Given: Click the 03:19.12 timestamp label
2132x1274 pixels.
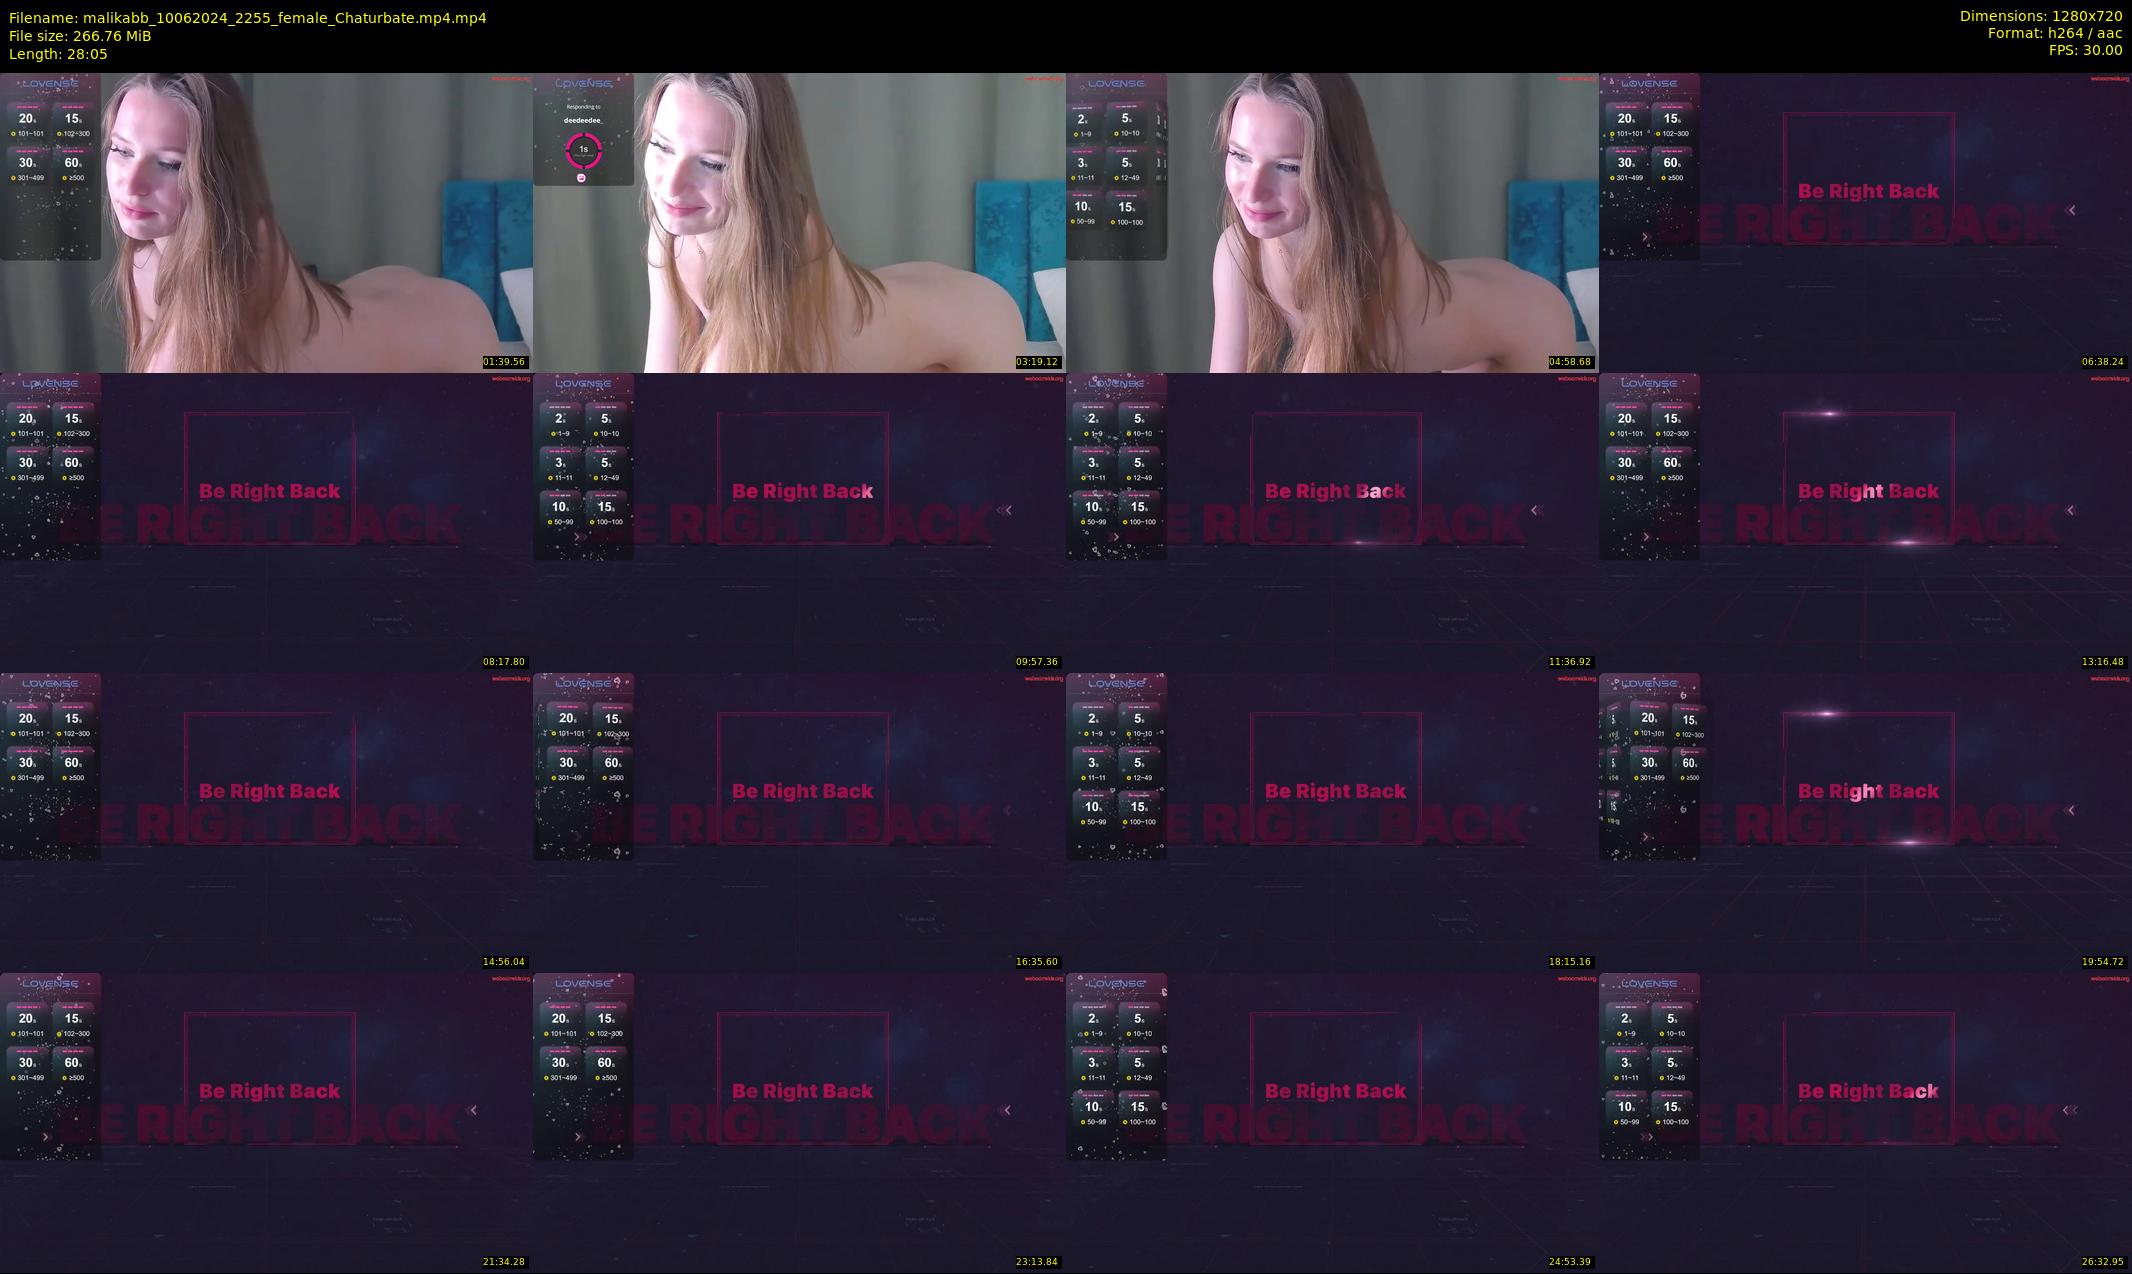Looking at the screenshot, I should (1038, 362).
